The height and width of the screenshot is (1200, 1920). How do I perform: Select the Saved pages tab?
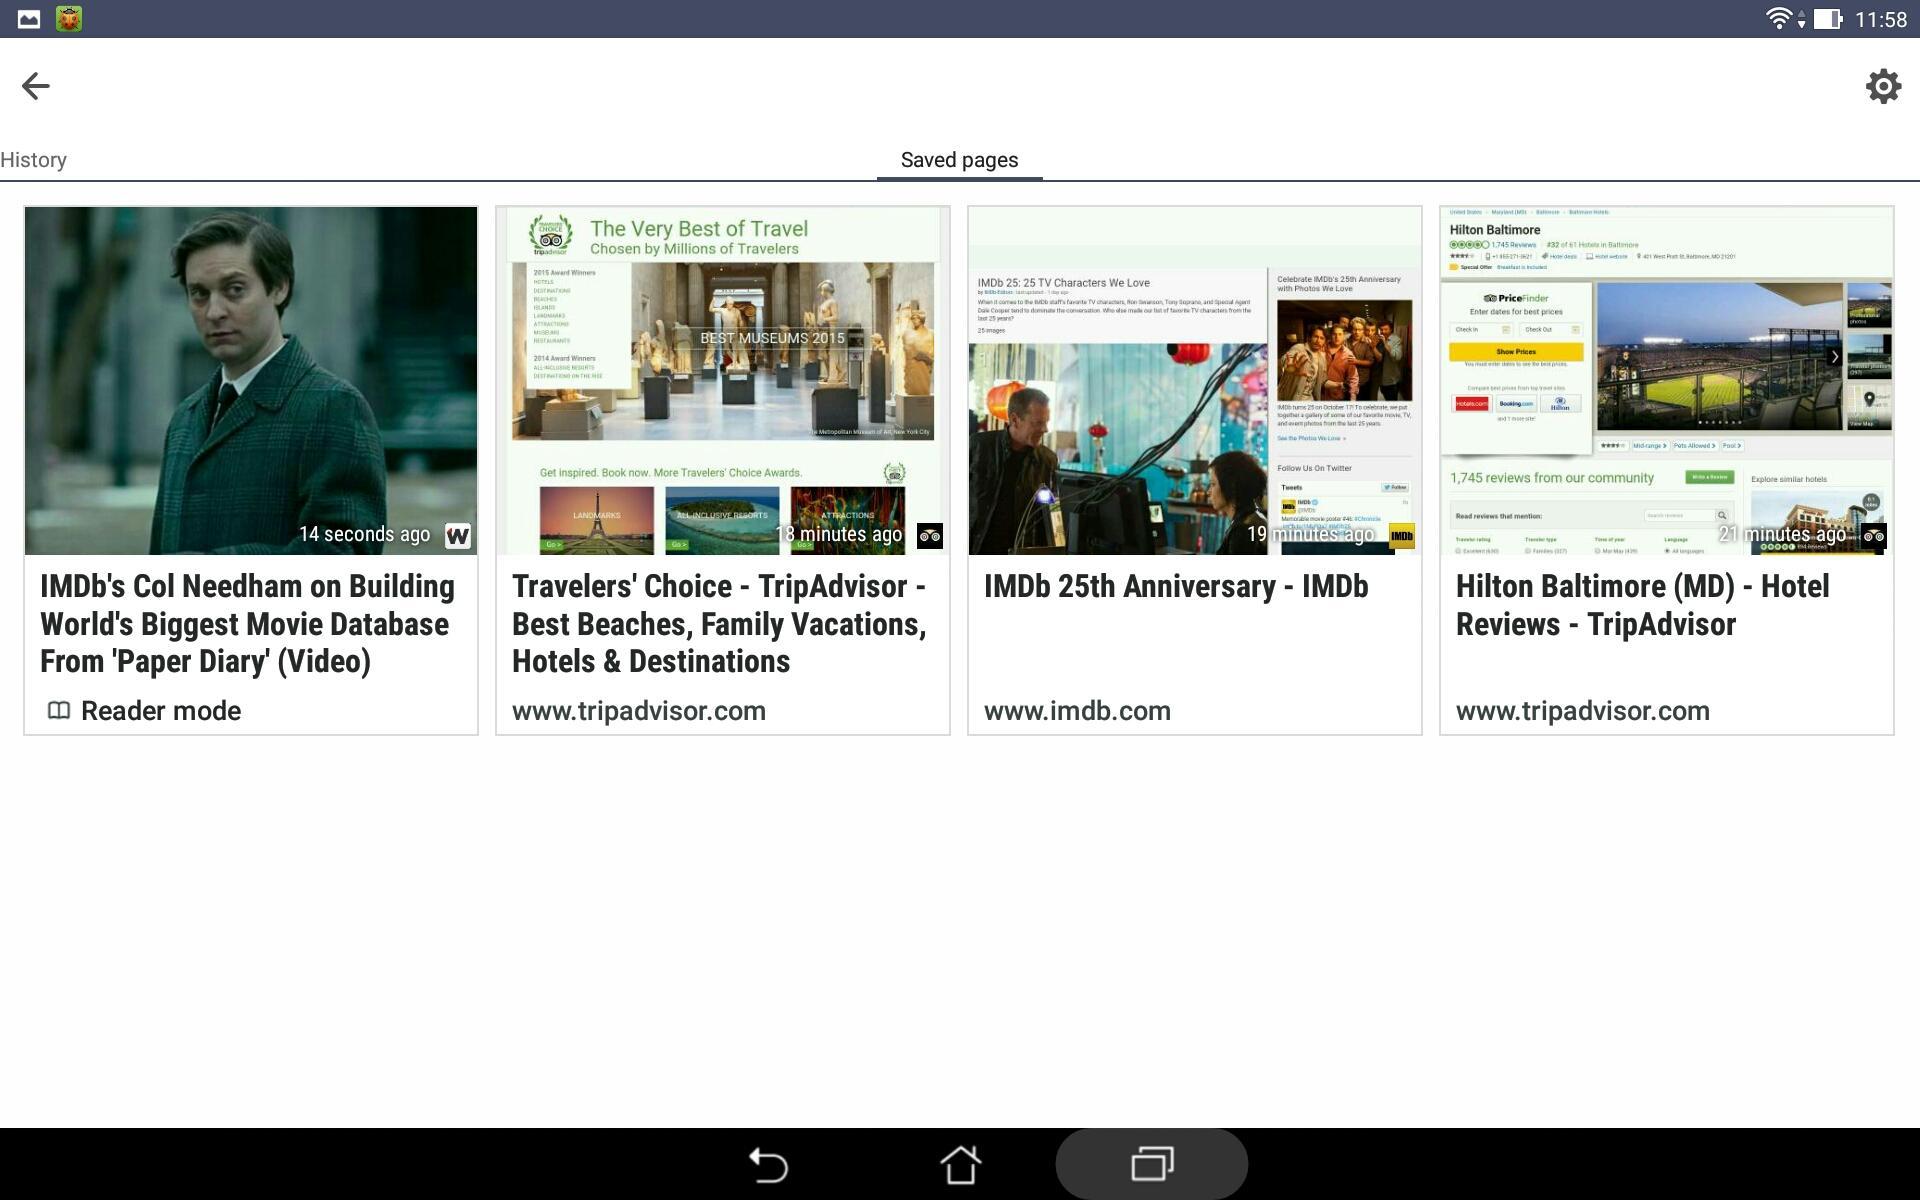click(959, 160)
